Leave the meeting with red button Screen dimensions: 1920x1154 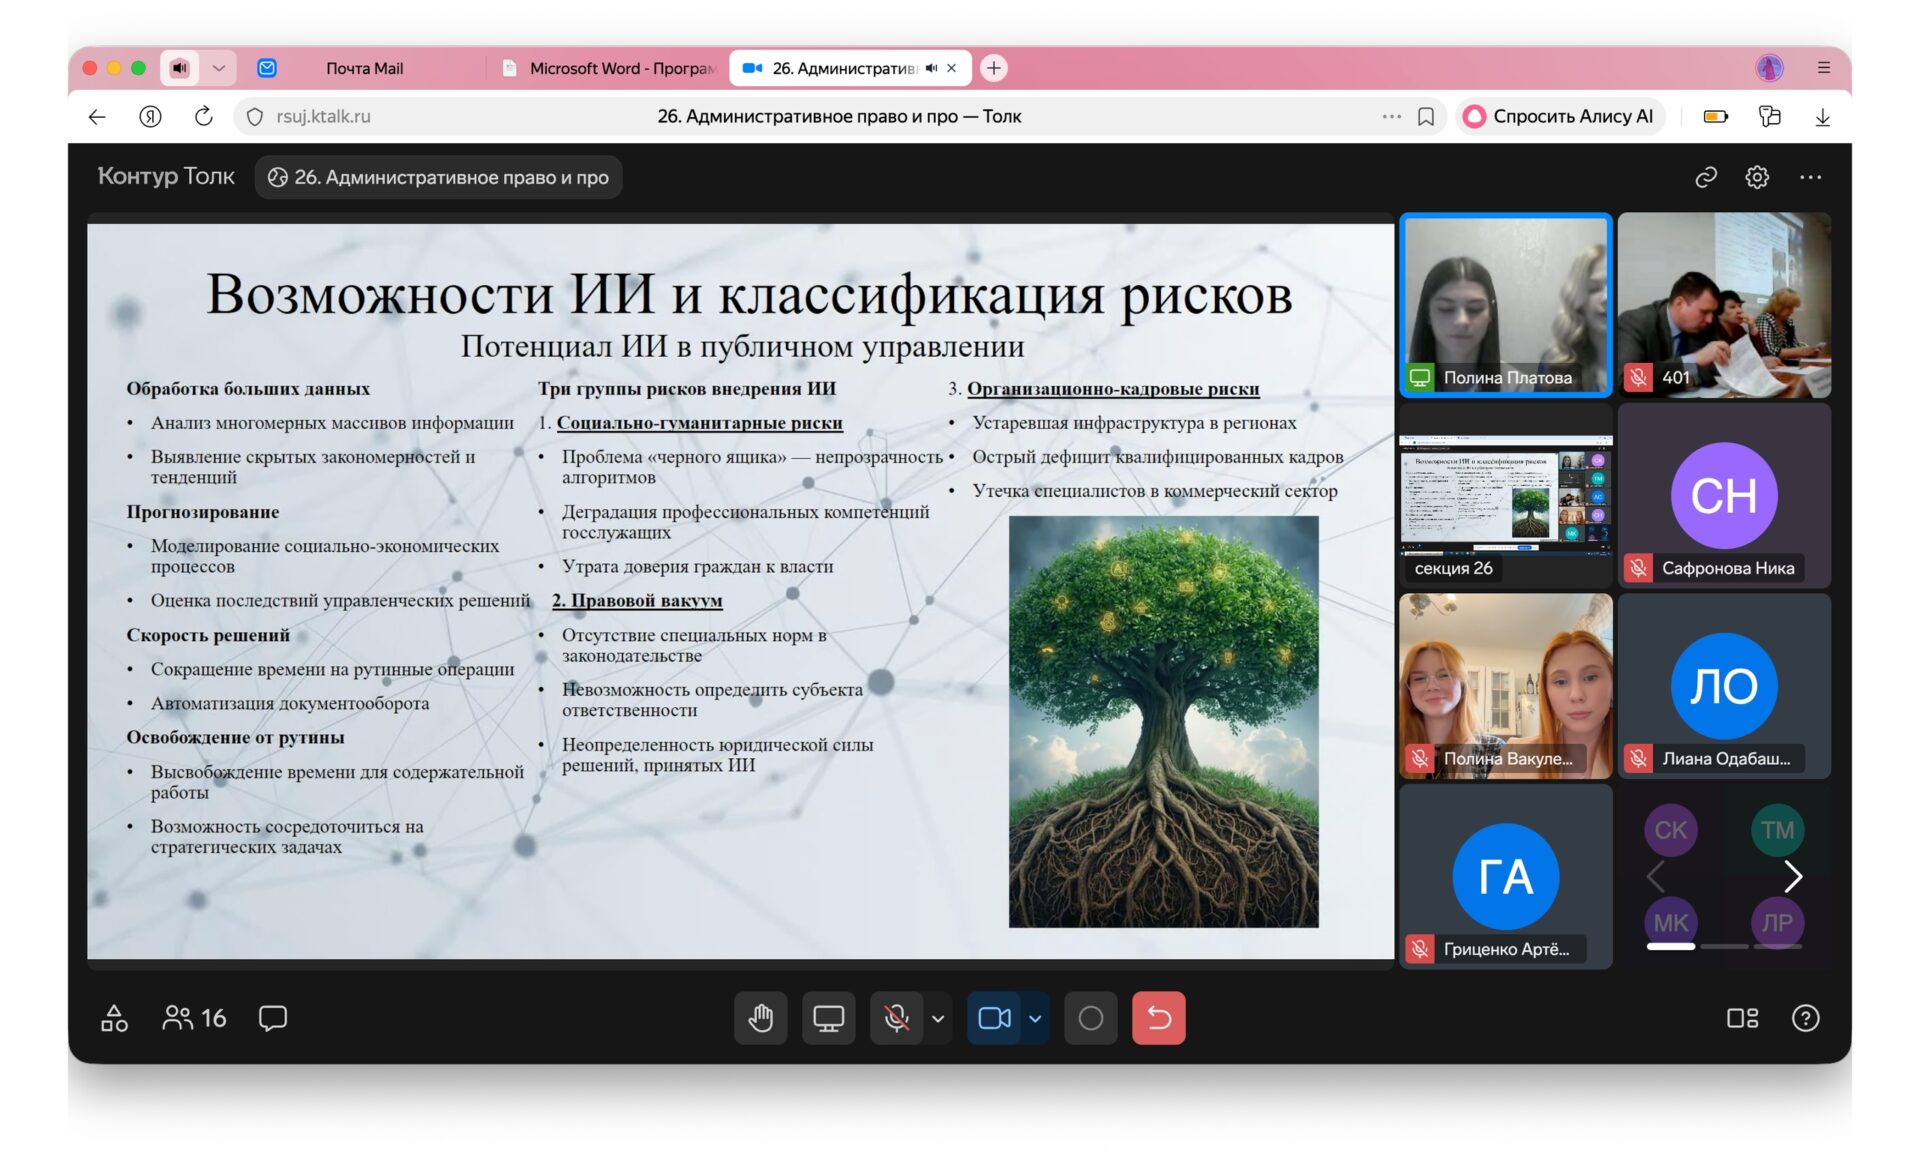pos(1158,1018)
